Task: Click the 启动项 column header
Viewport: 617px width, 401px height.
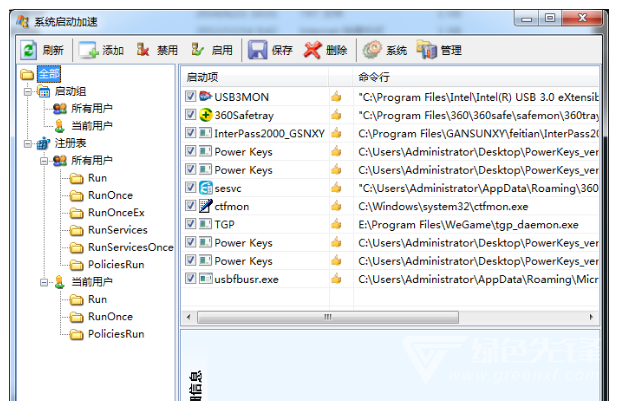Action: pos(255,77)
